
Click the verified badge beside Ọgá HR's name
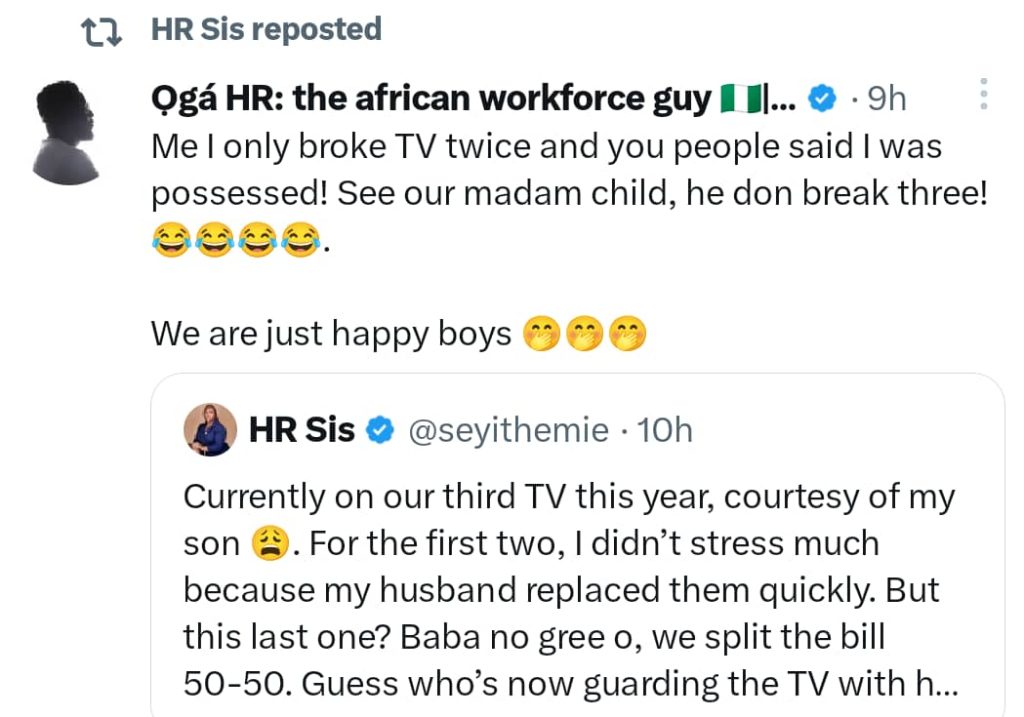click(822, 98)
